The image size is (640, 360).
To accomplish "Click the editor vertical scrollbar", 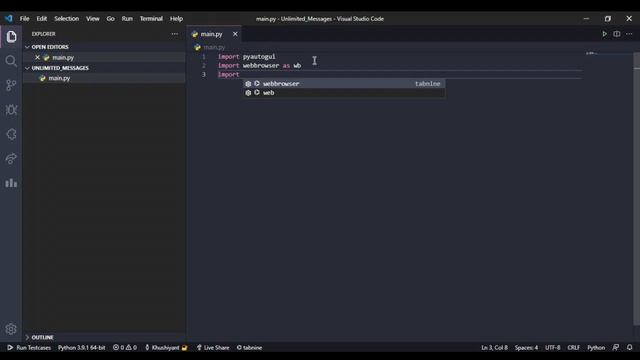I will (x=636, y=190).
